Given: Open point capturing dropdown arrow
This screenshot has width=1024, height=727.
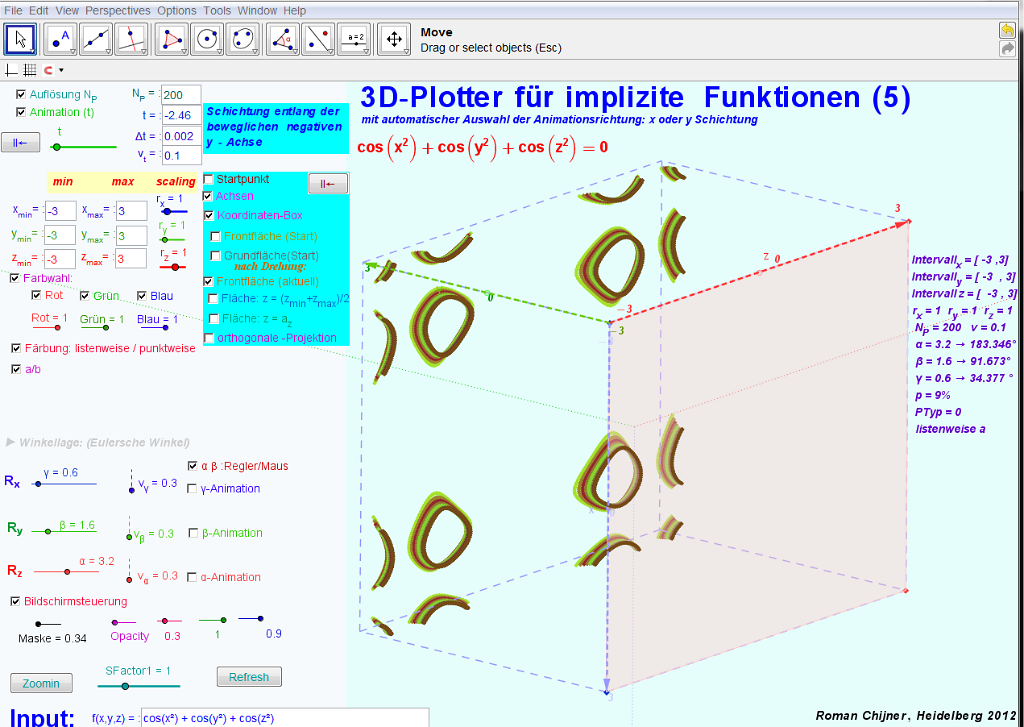Looking at the screenshot, I should [61, 71].
